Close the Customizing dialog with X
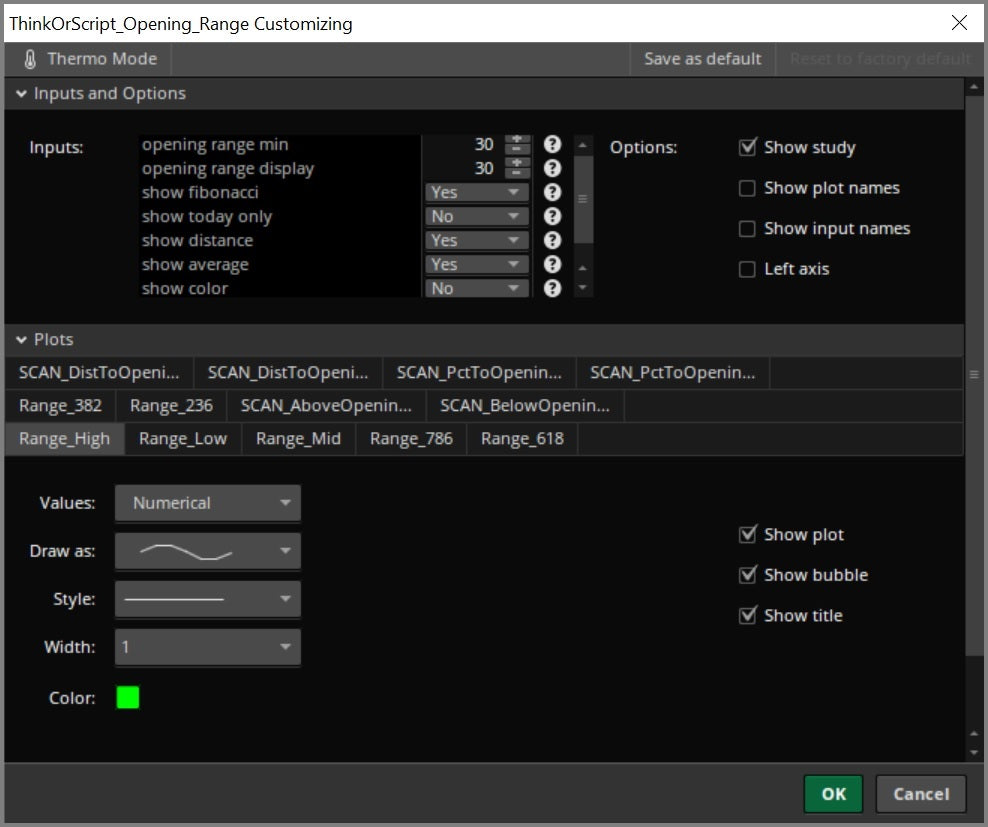Screen dimensions: 988x827 (x=959, y=23)
